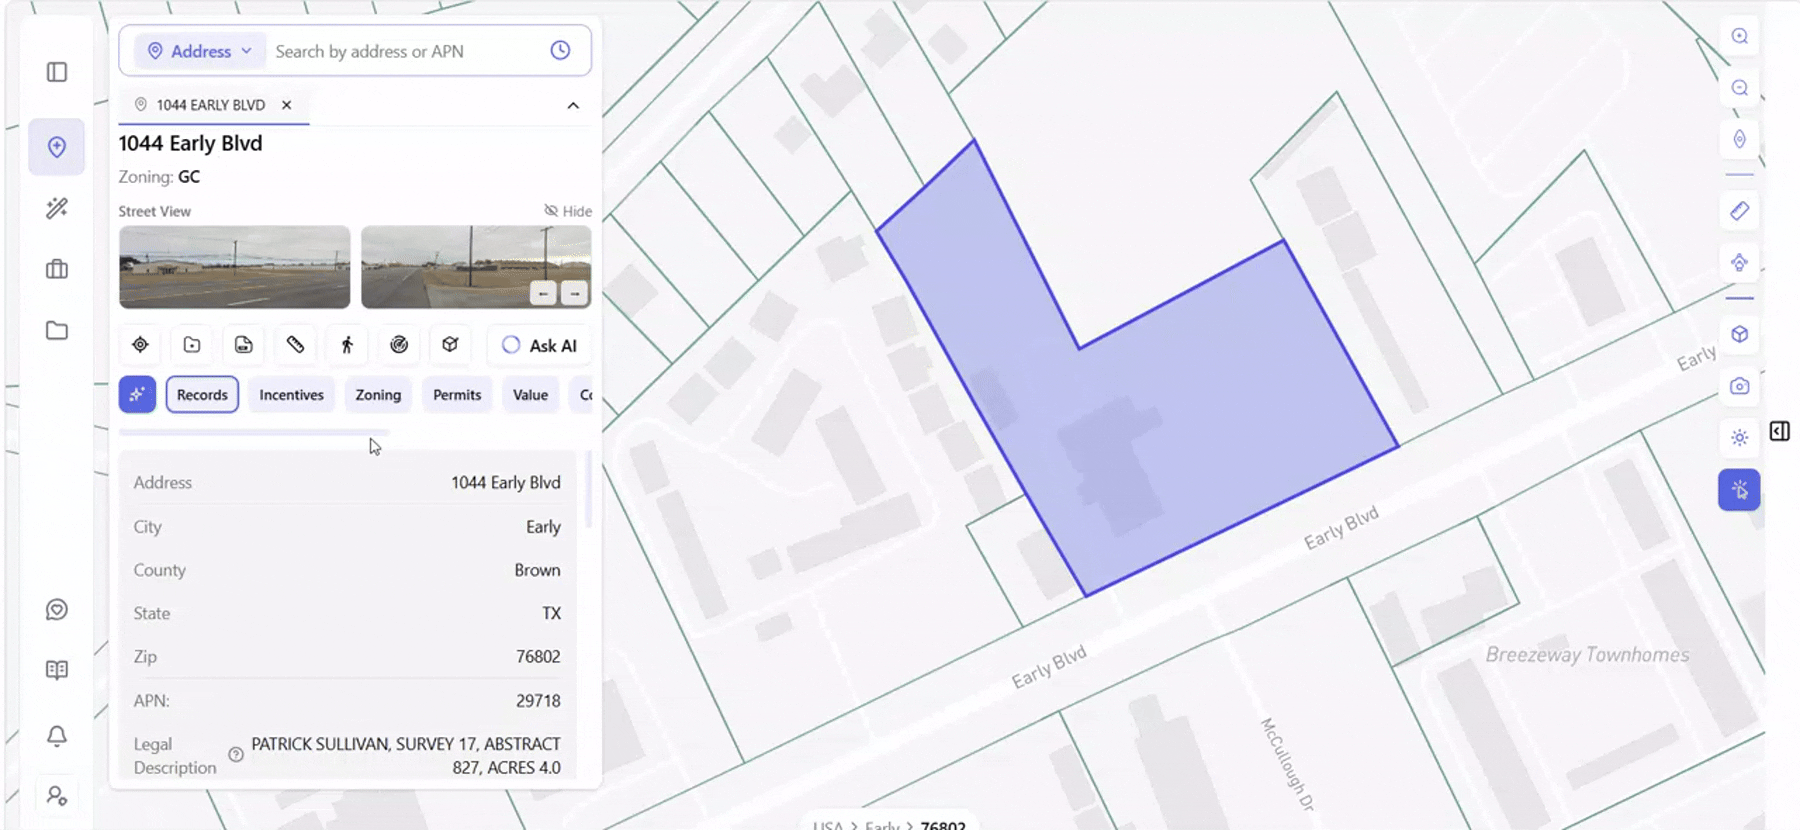Screen dimensions: 1800x830
Task: Zoom out on the map
Action: [1740, 88]
